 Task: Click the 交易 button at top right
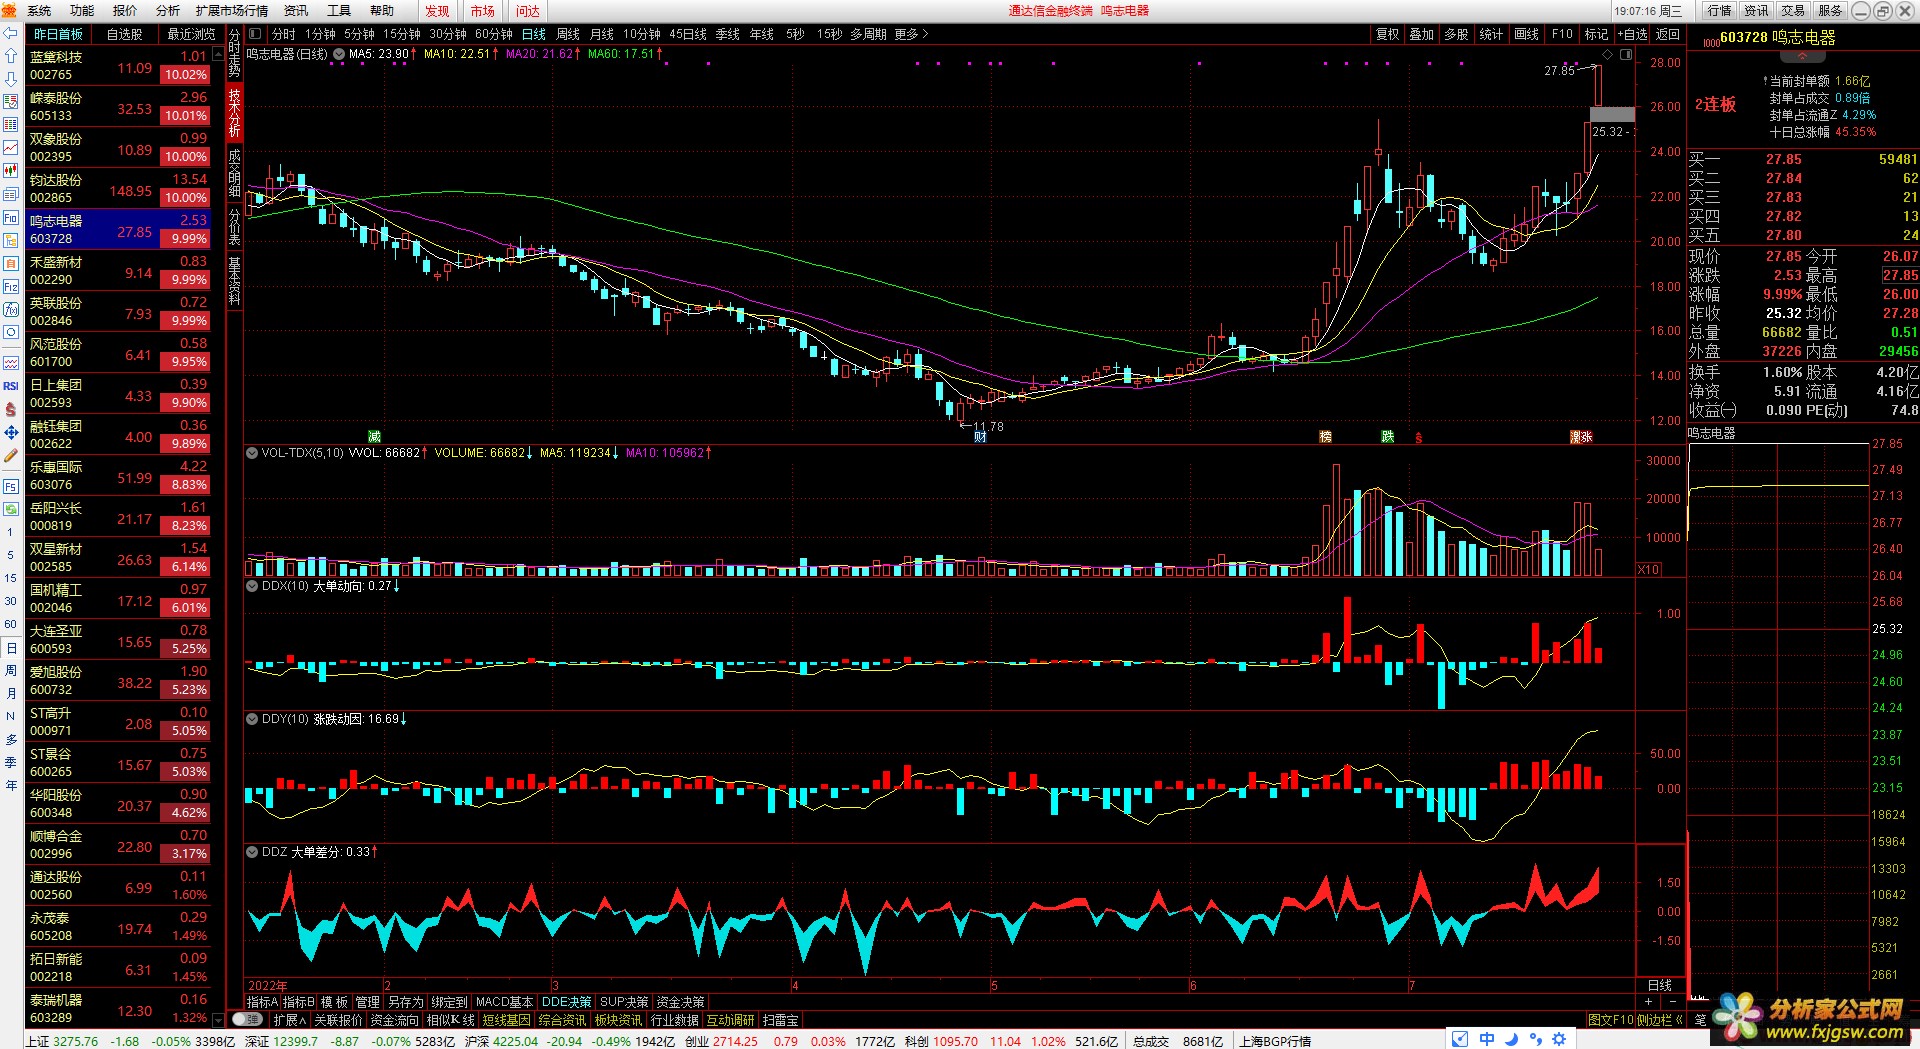(x=1793, y=10)
